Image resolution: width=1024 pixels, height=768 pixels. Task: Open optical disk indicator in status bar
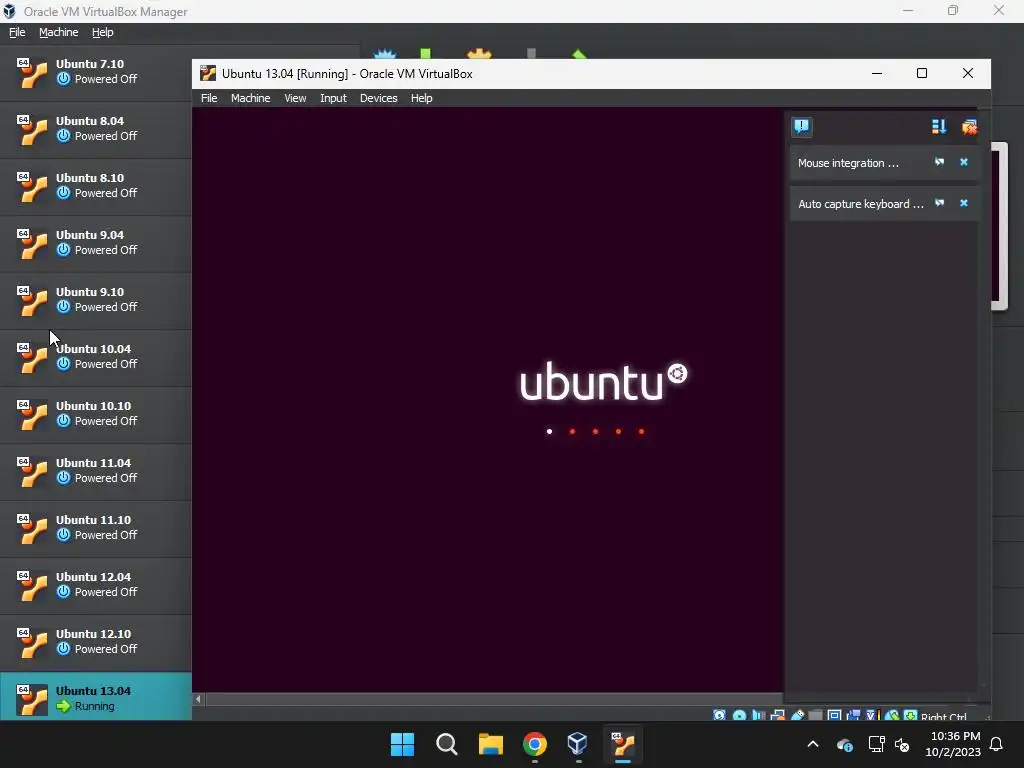tap(739, 715)
